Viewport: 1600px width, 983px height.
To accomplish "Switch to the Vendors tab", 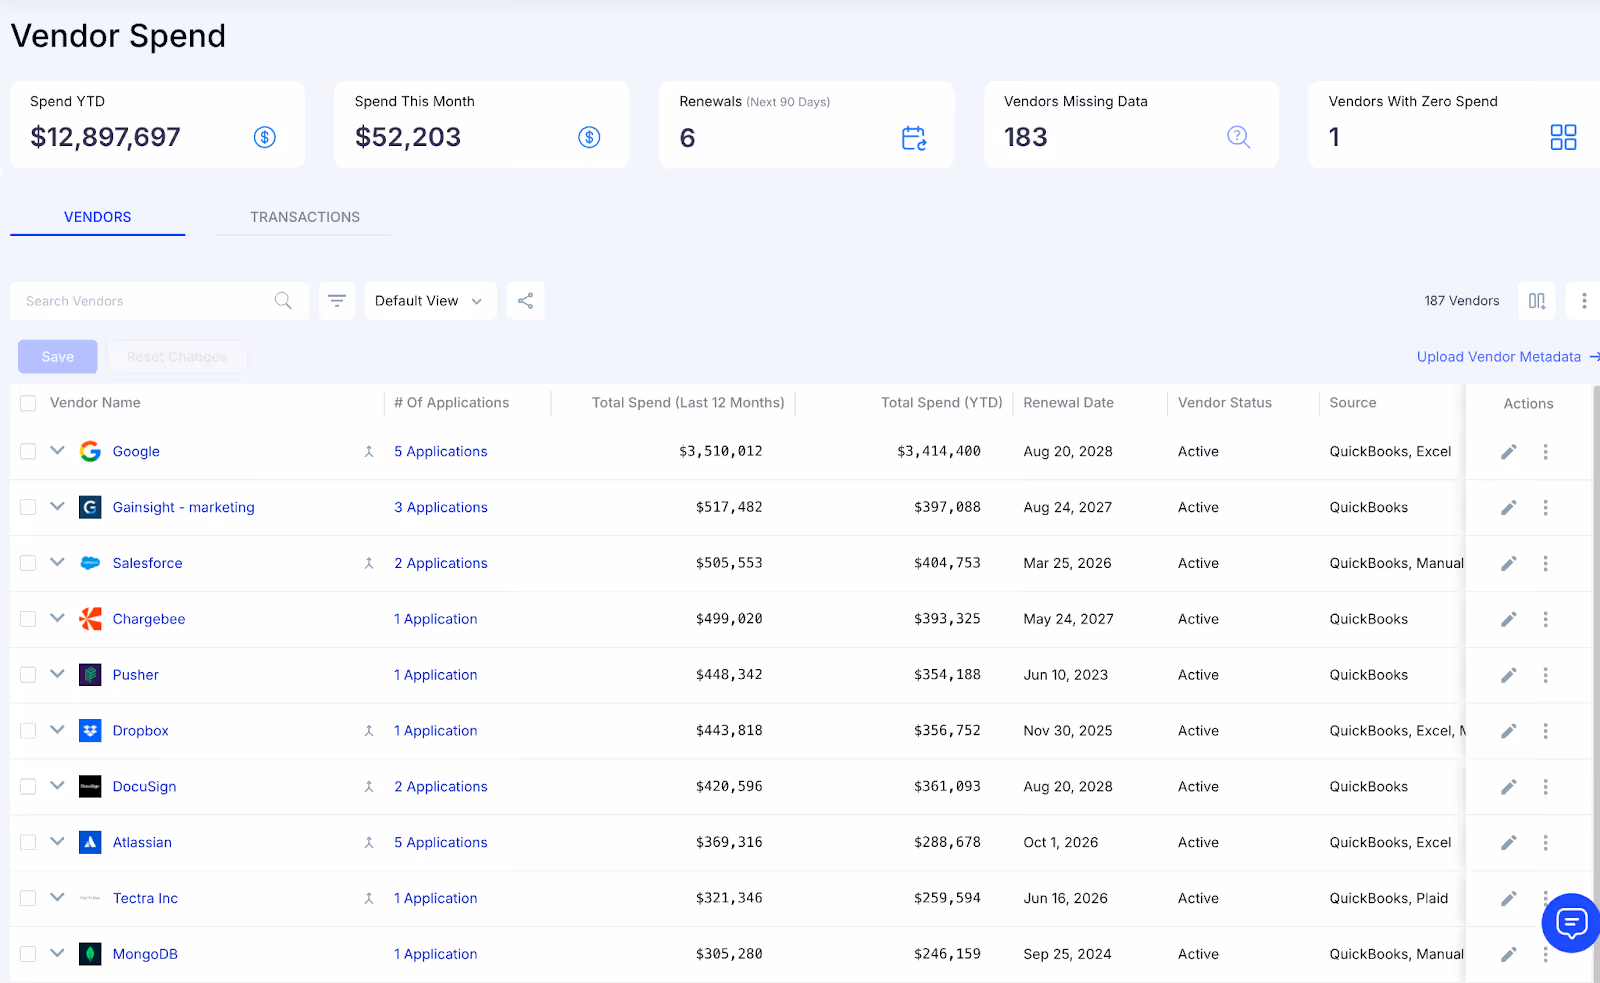I will [x=98, y=217].
